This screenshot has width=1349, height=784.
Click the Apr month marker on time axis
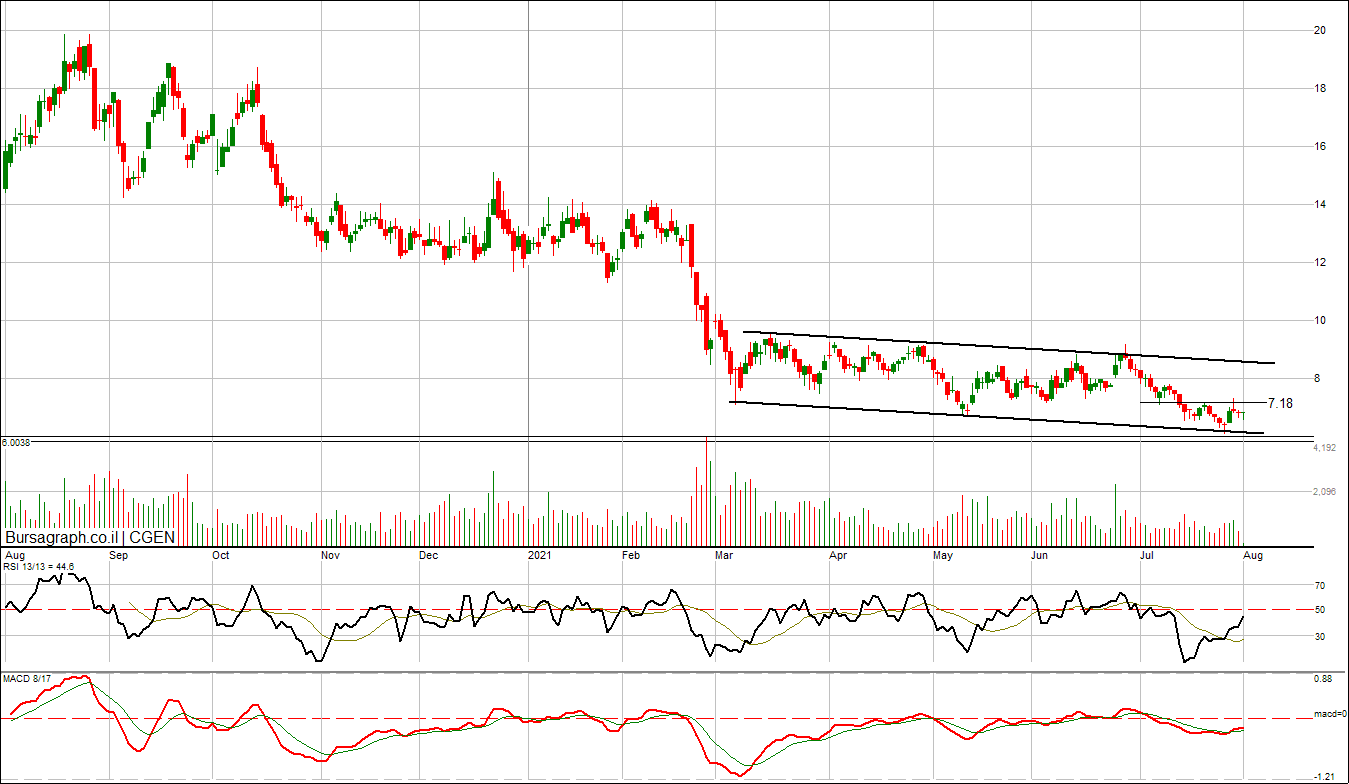[x=837, y=554]
